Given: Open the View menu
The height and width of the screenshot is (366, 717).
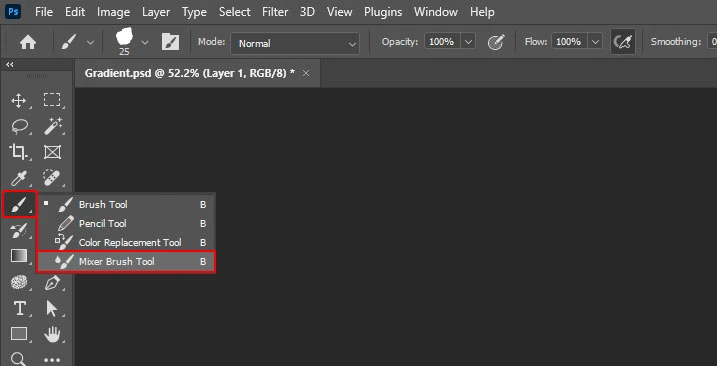Looking at the screenshot, I should pos(339,12).
